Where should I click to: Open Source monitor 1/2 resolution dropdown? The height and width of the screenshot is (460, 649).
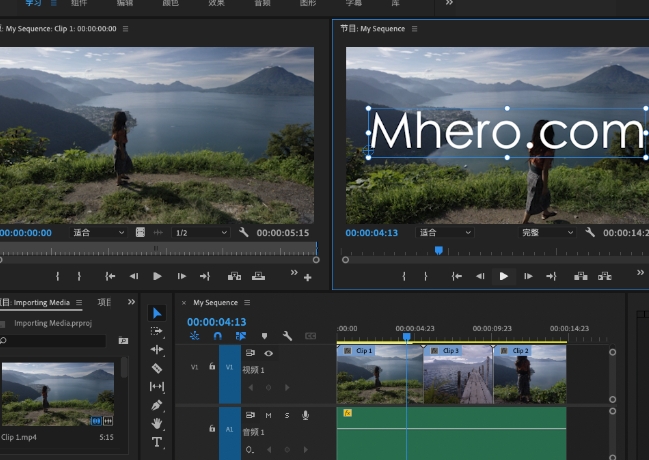[x=200, y=232]
